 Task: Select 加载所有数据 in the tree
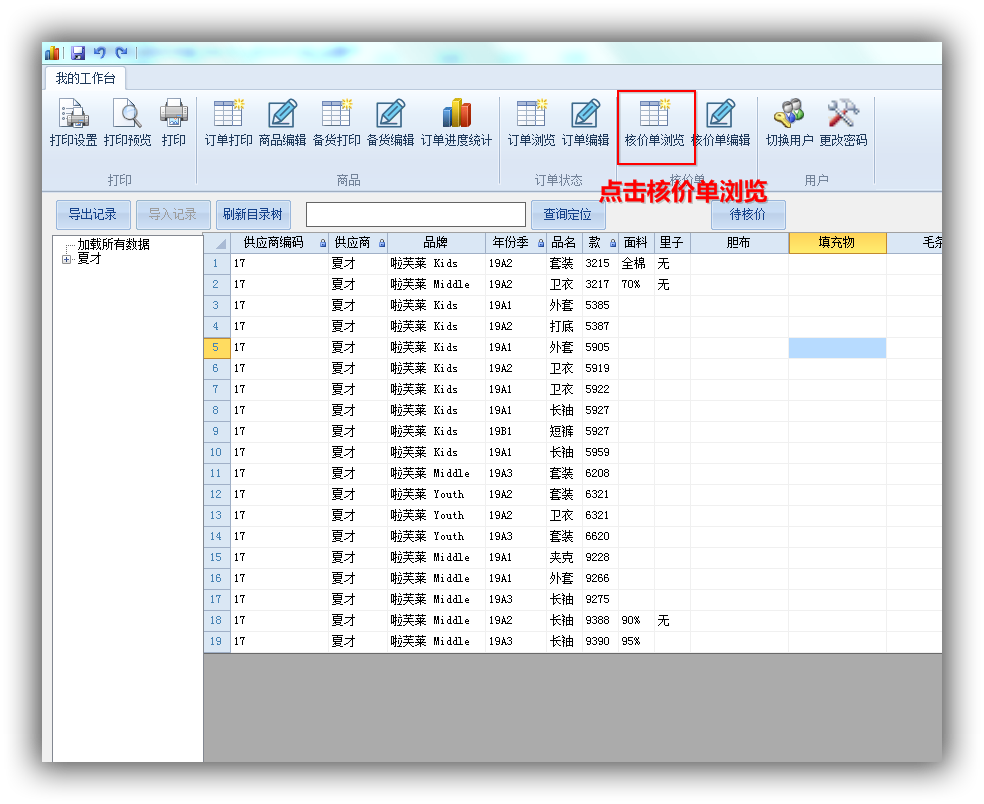(113, 244)
